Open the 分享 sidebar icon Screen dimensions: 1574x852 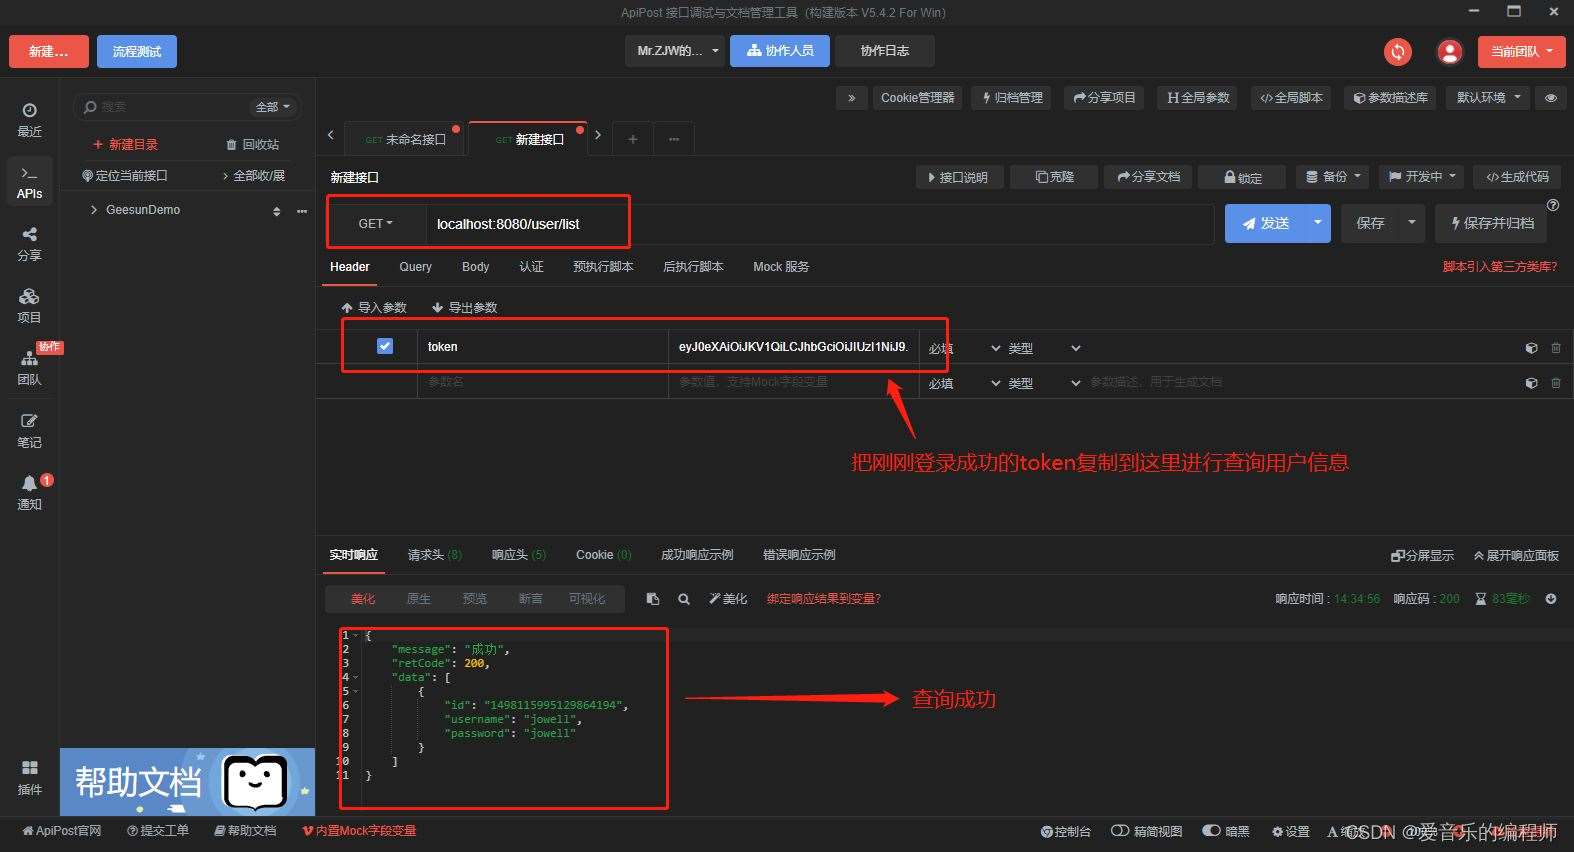pyautogui.click(x=29, y=243)
